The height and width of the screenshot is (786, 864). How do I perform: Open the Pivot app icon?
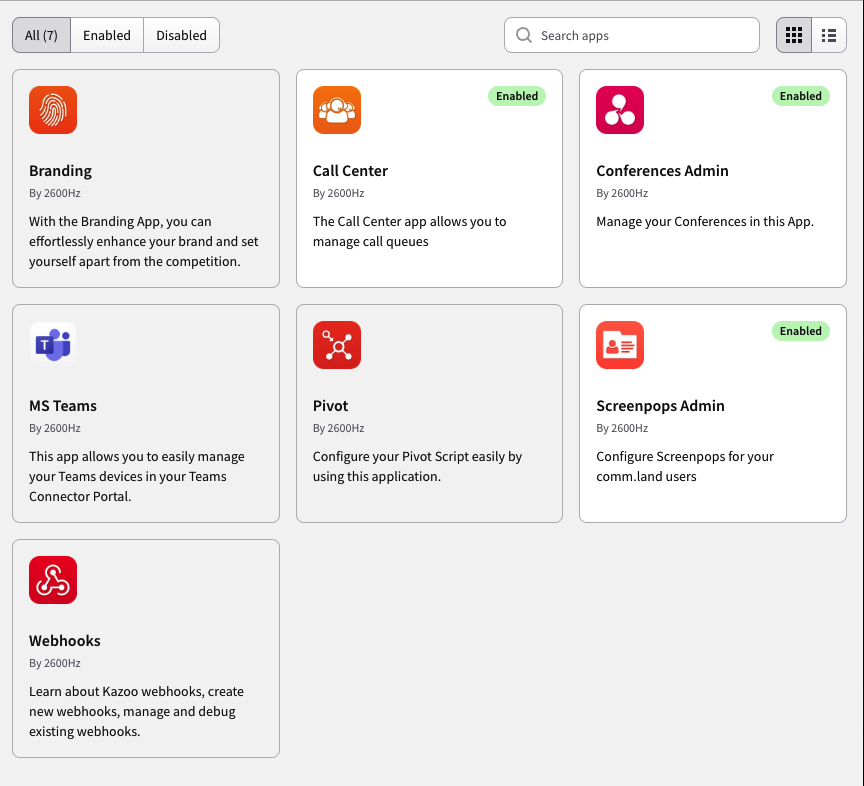(x=337, y=344)
